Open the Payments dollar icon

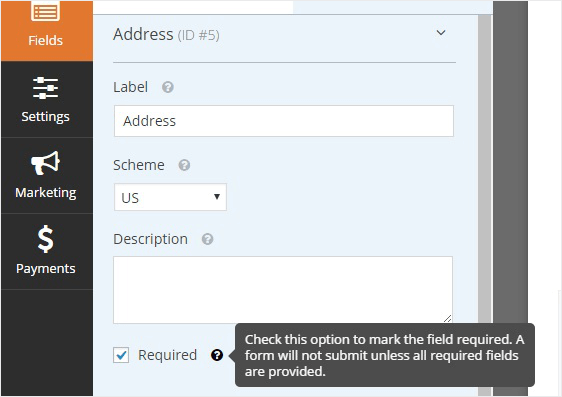pos(46,239)
